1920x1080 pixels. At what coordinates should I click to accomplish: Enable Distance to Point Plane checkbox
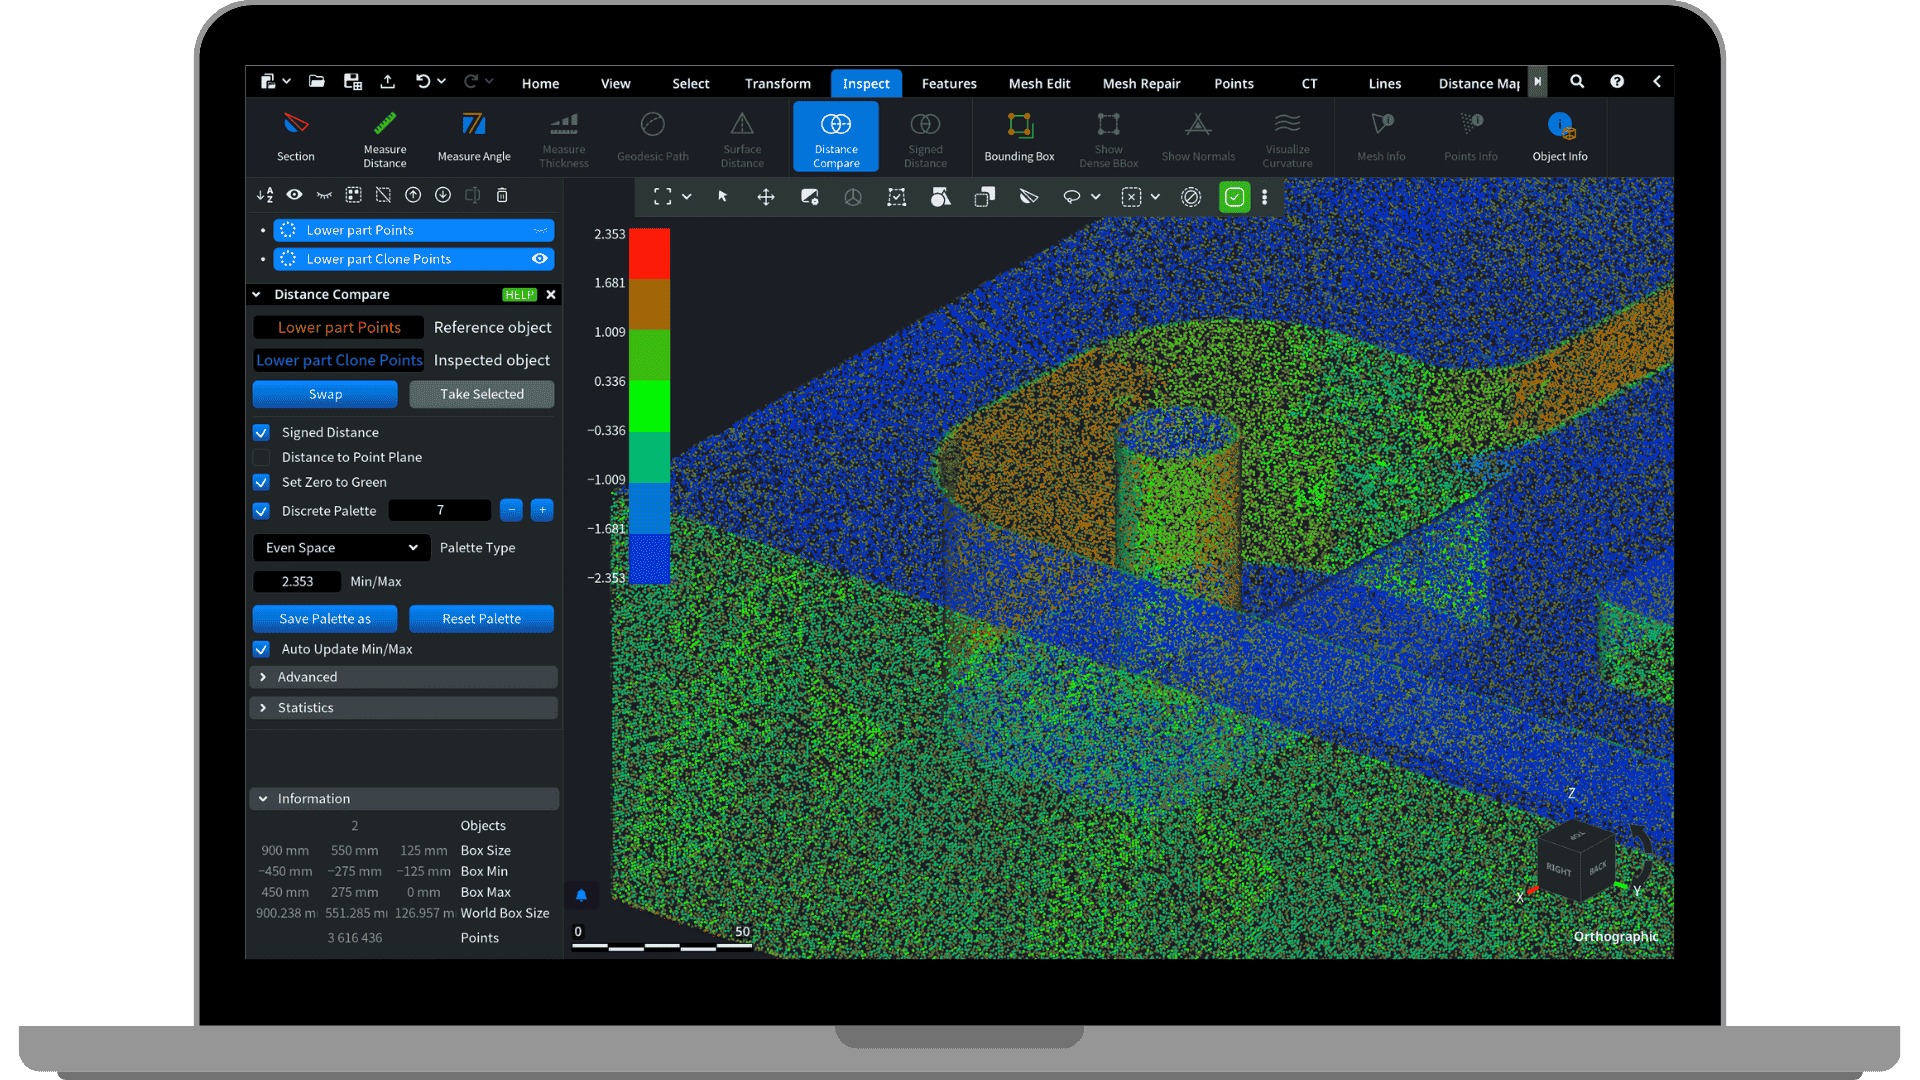262,457
